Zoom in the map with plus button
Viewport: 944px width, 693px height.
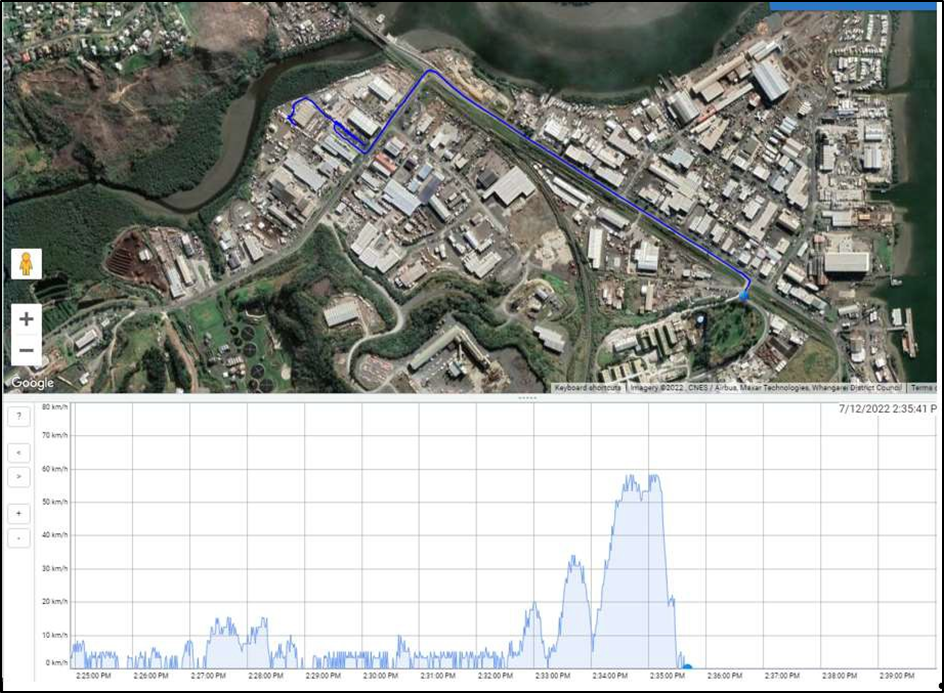pyautogui.click(x=26, y=320)
